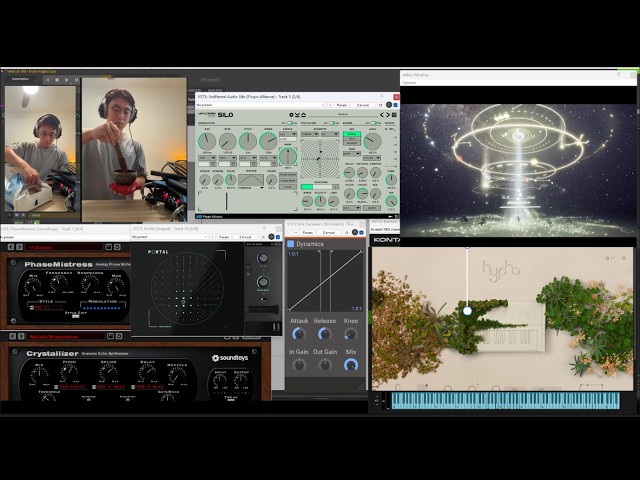
Task: Click the Param button in Silo window
Action: tap(342, 105)
